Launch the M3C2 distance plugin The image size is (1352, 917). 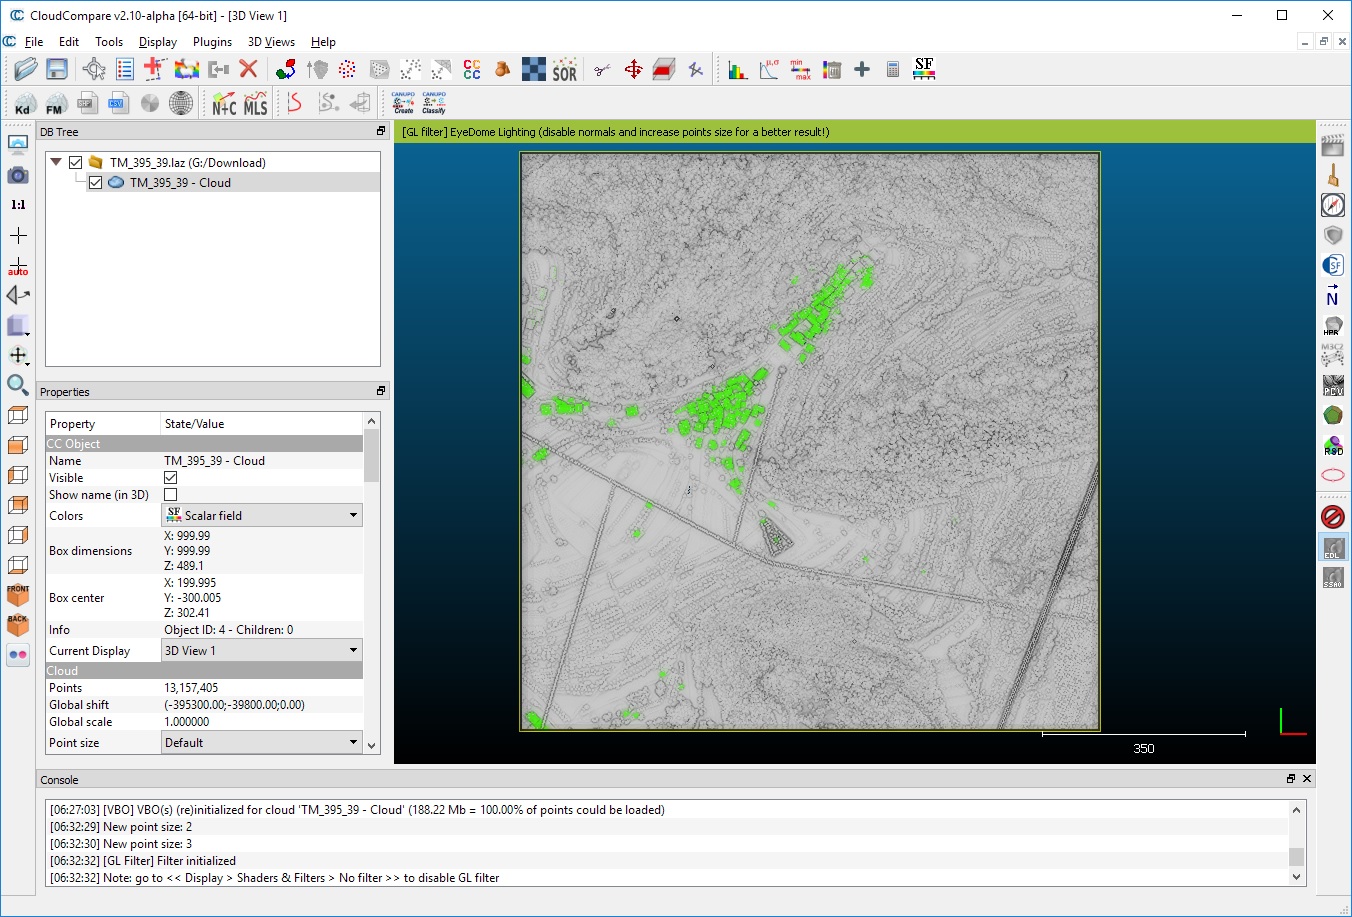click(x=1333, y=355)
